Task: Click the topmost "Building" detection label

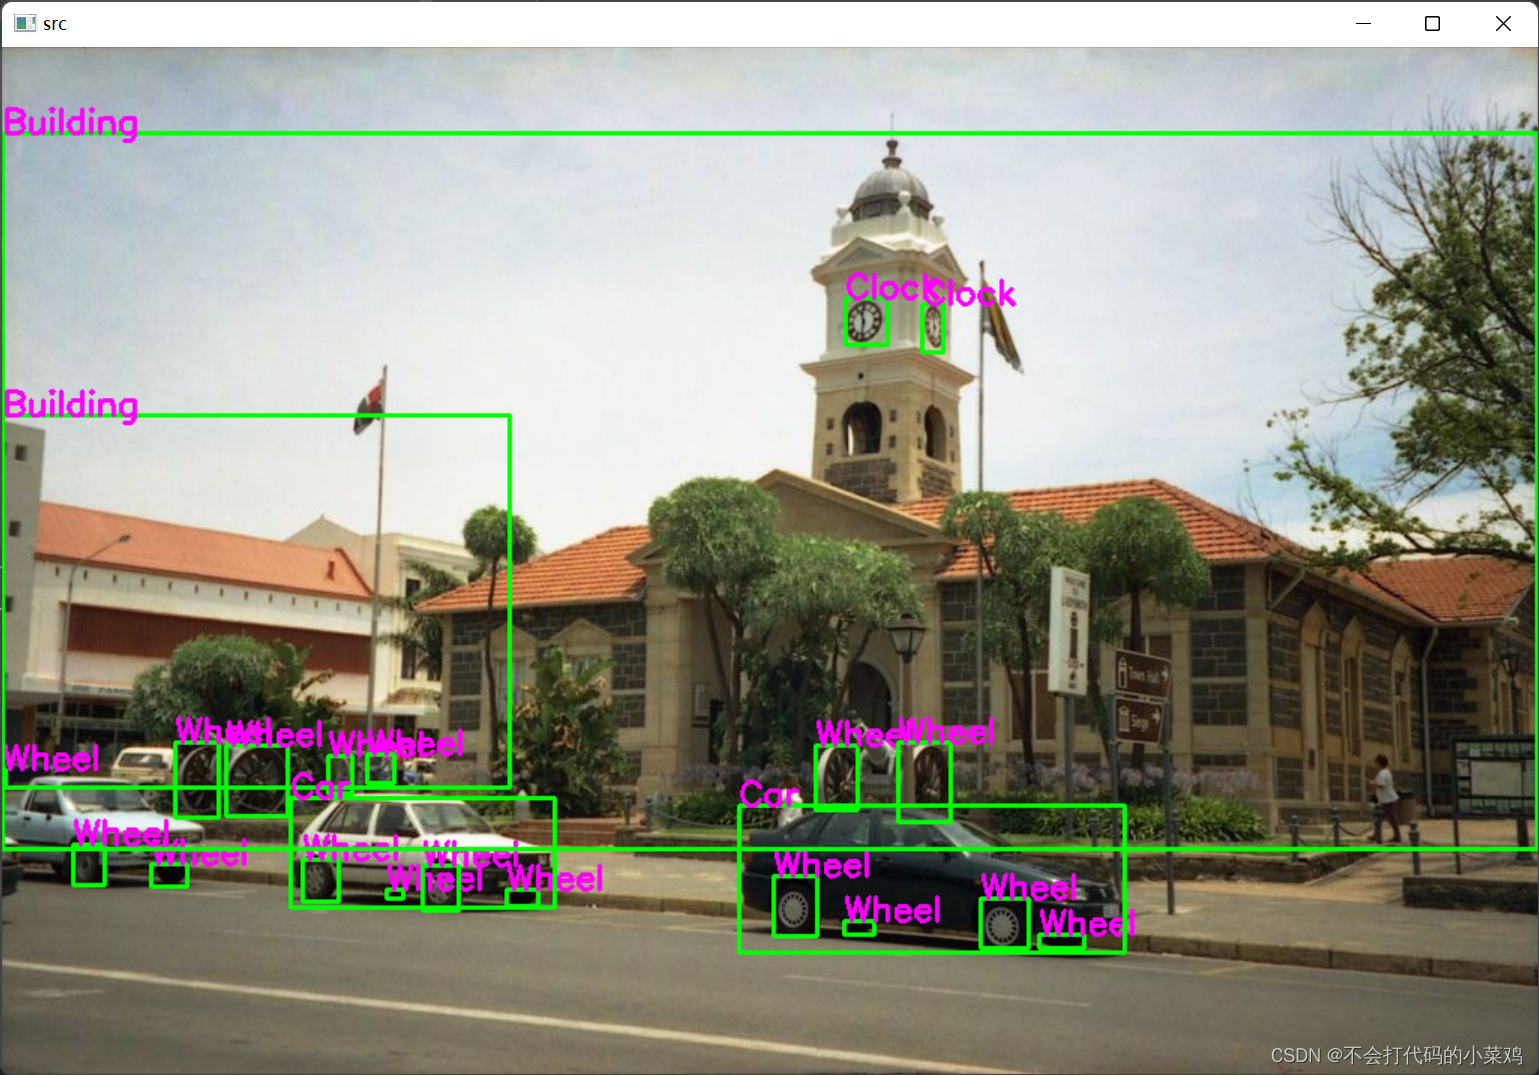Action: 70,122
